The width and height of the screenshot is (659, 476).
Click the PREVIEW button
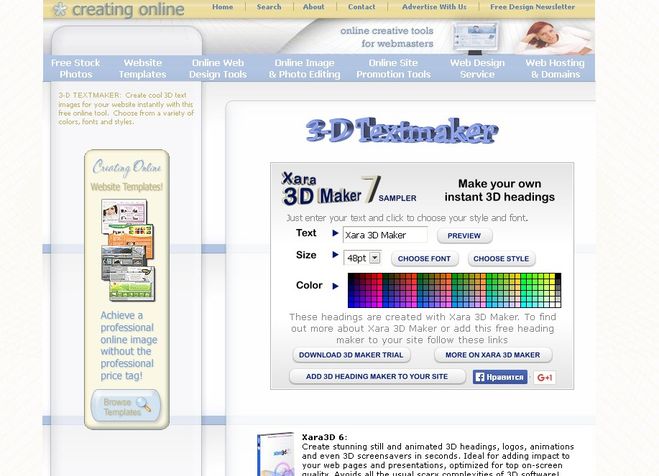(x=464, y=236)
